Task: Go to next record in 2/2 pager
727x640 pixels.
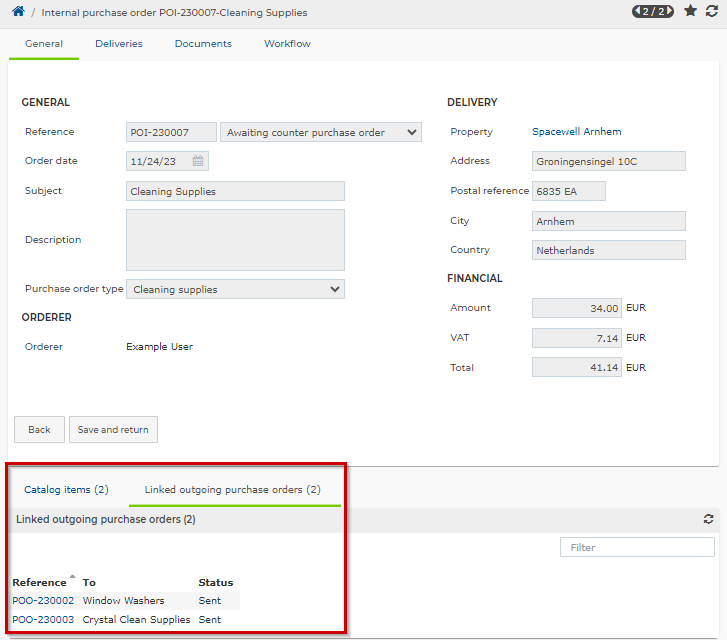Action: pyautogui.click(x=669, y=11)
